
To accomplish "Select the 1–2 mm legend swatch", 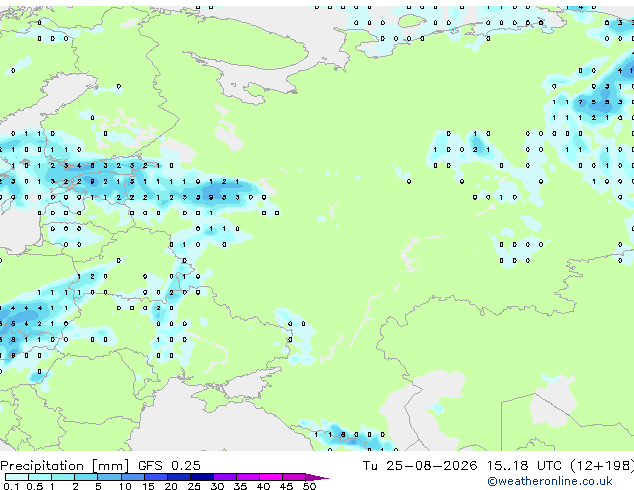I will 63,477.
